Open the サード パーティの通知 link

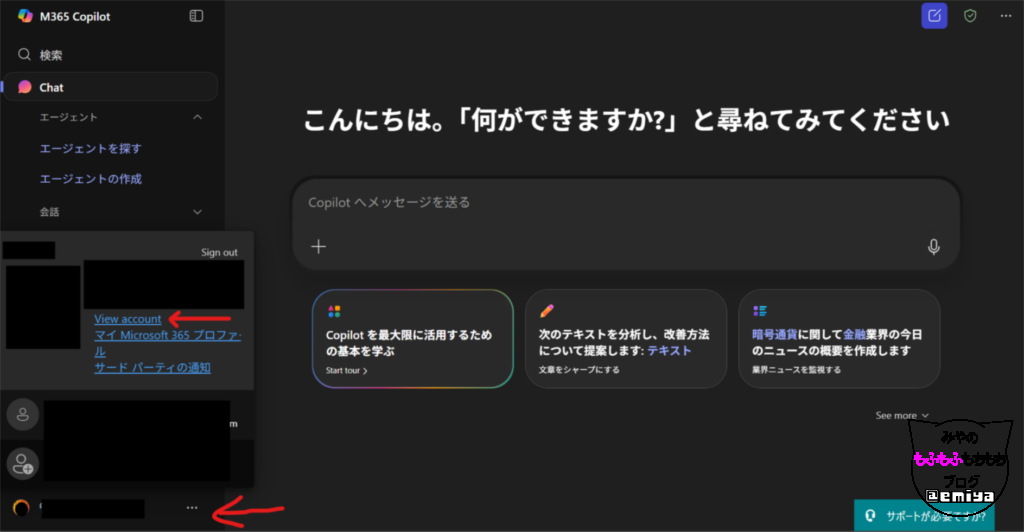[152, 368]
